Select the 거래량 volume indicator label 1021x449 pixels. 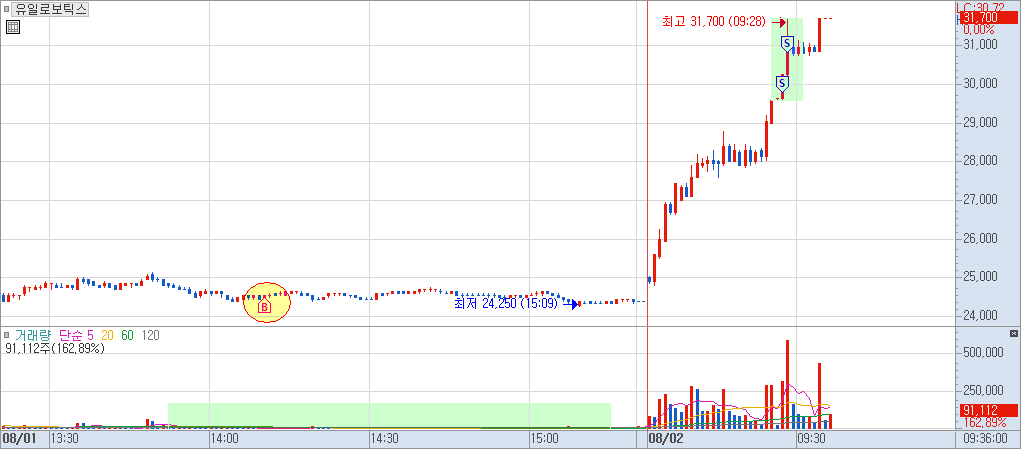coord(33,335)
